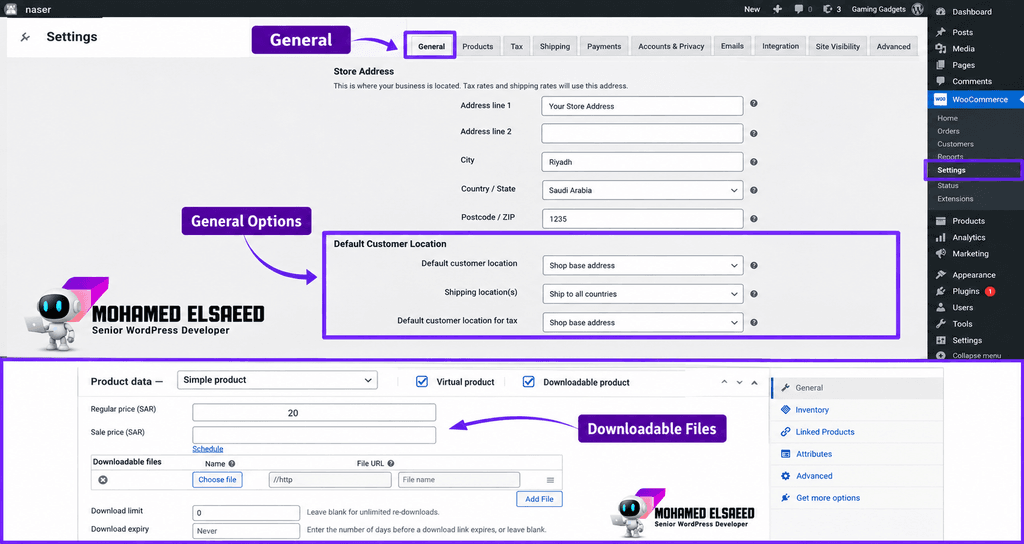1024x544 pixels.
Task: Click the drag handle of downloadable file row
Action: point(551,480)
